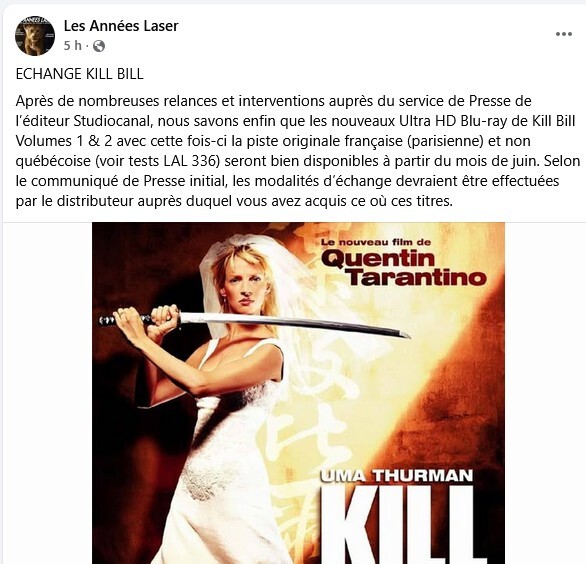
Task: Click the UMA THURMAN credit on poster
Action: pyautogui.click(x=397, y=475)
